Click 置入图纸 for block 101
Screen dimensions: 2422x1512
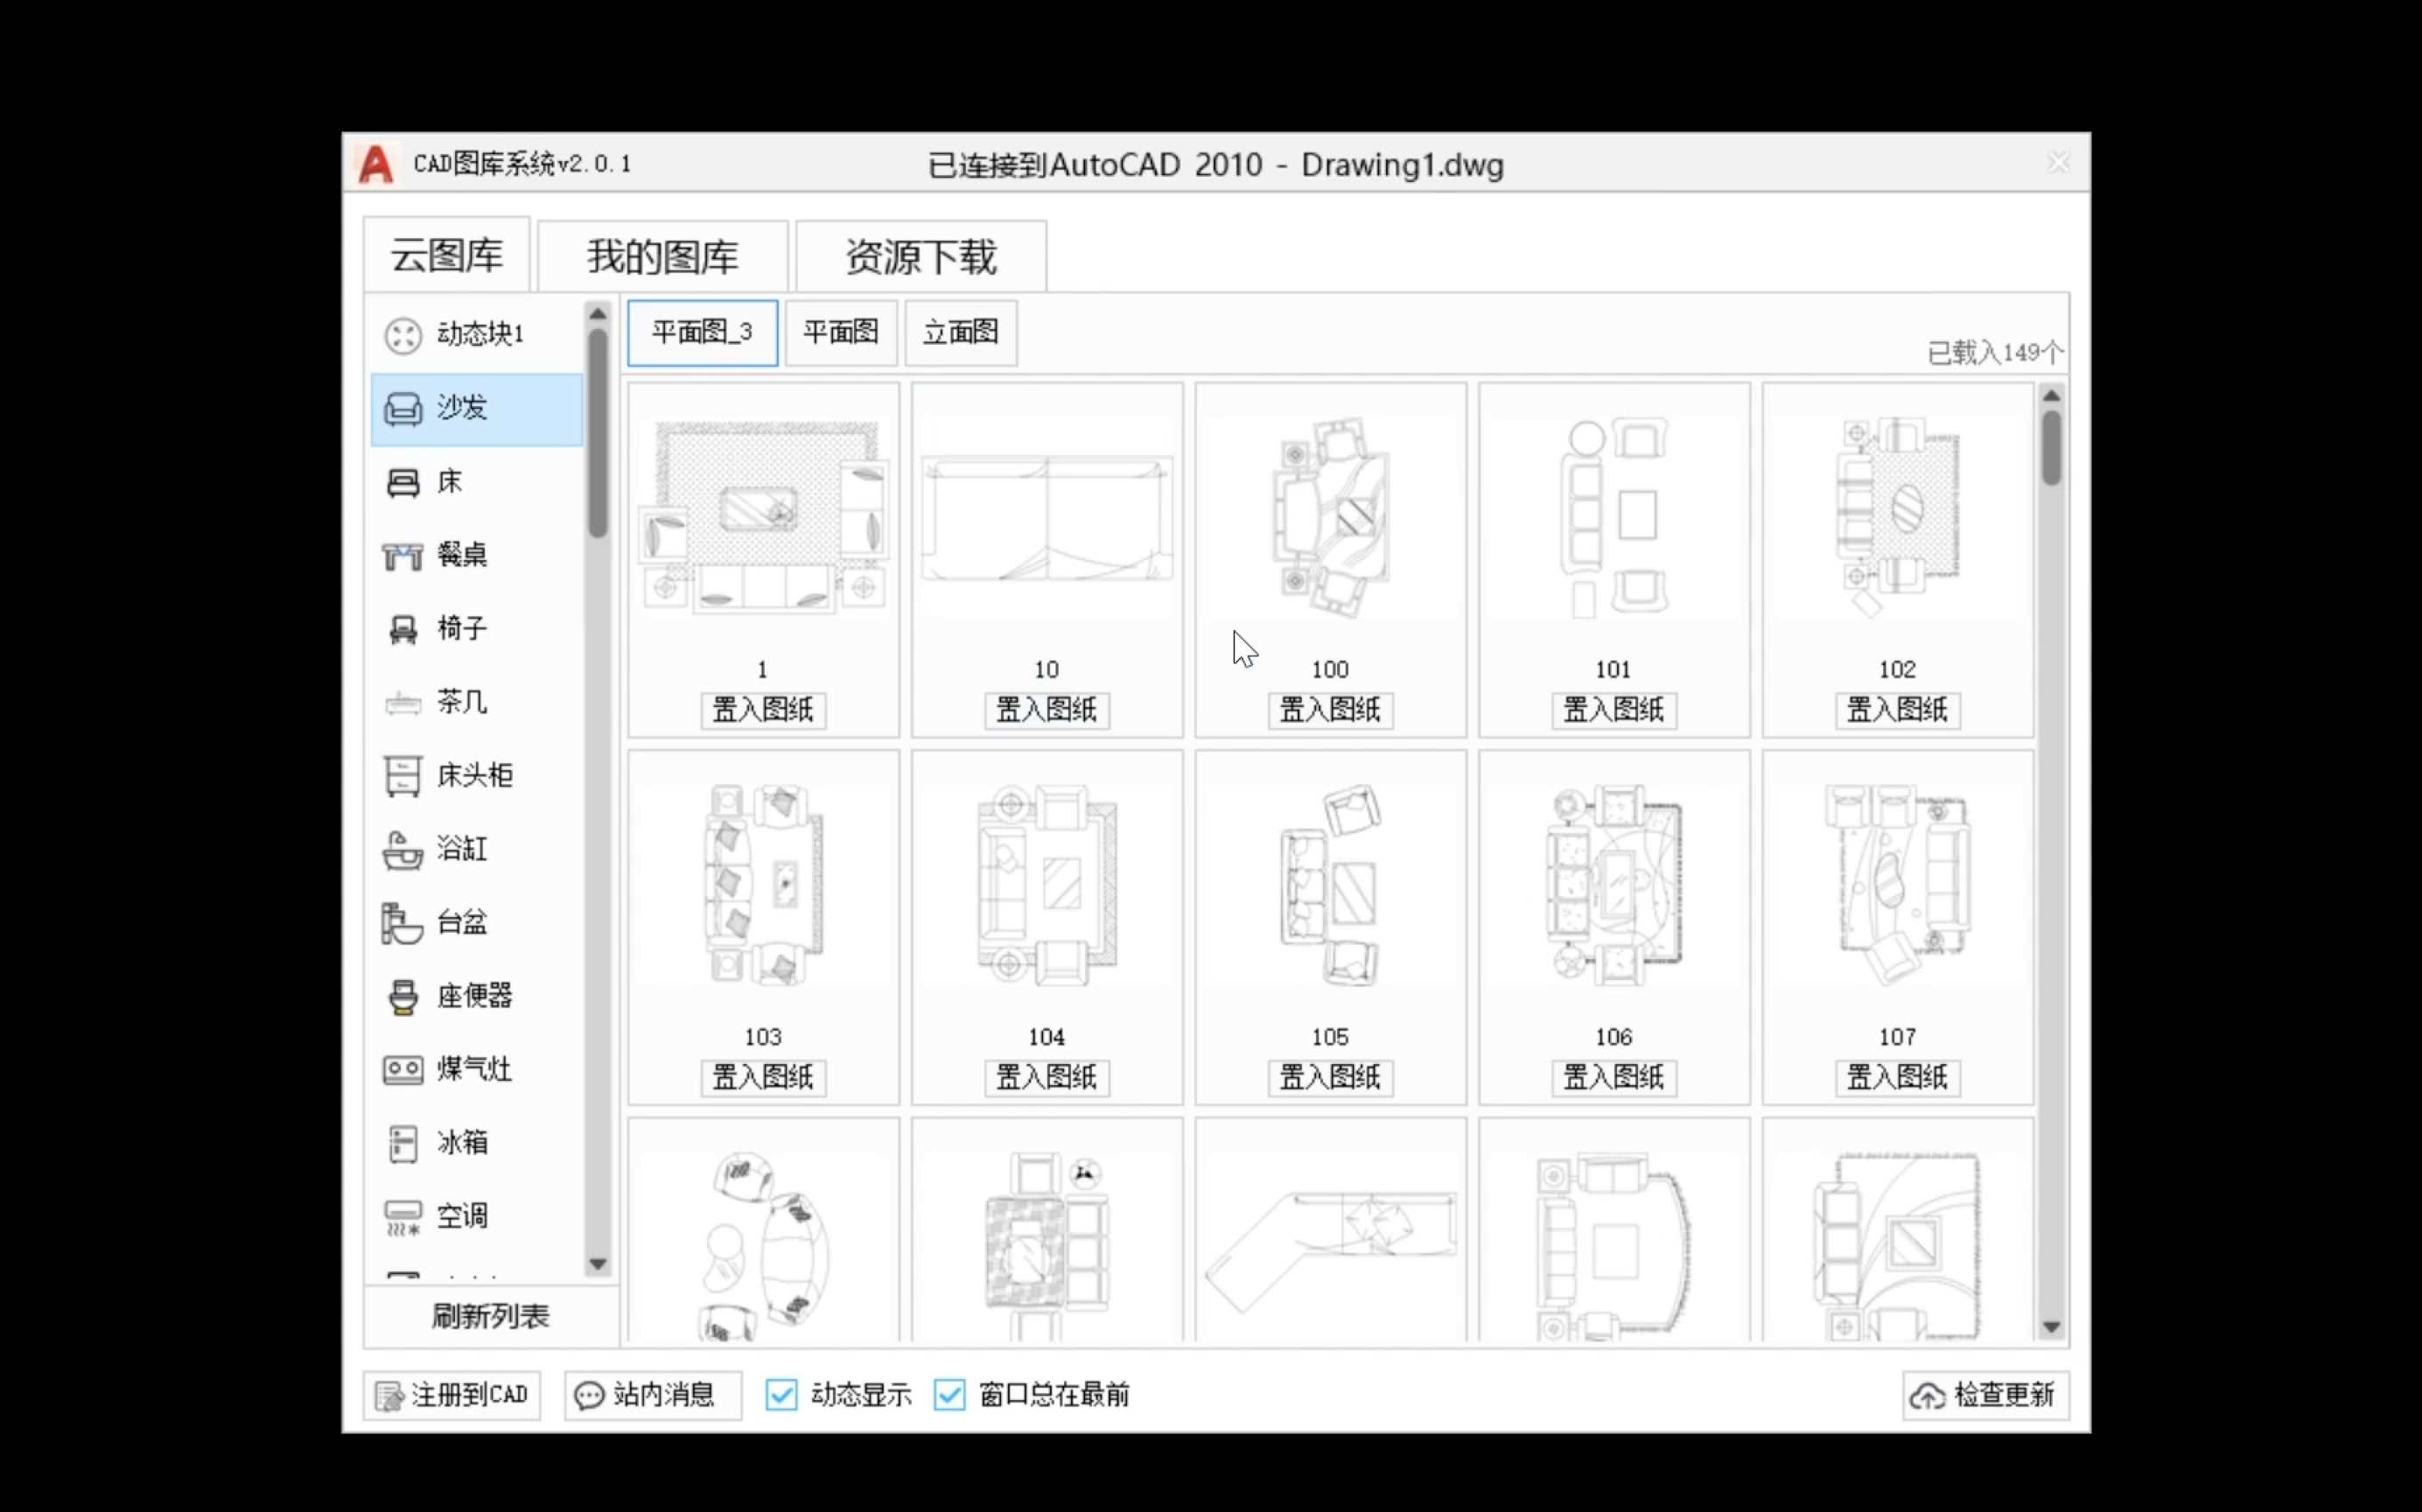[1614, 710]
